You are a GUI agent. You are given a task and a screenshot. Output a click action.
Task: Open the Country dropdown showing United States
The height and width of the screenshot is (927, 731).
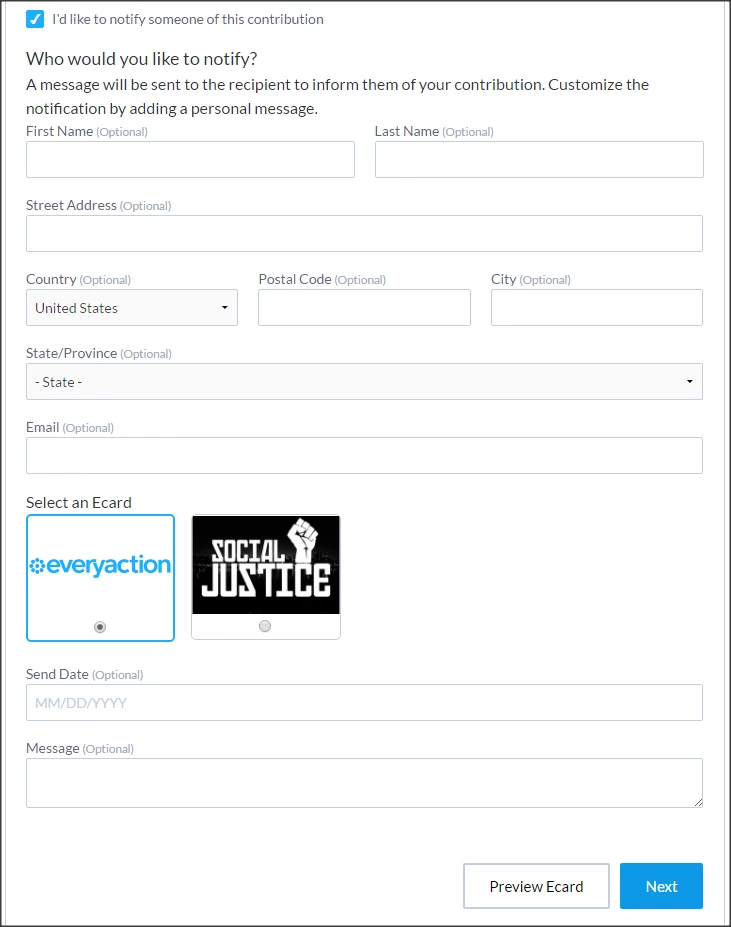(x=132, y=307)
